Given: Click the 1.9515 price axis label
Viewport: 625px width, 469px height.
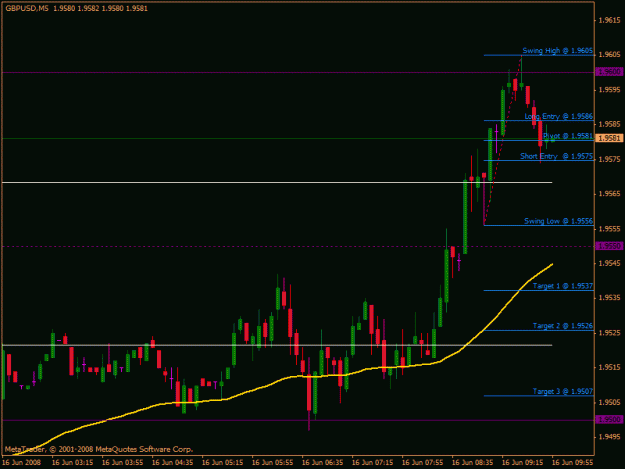Looking at the screenshot, I should 610,367.
